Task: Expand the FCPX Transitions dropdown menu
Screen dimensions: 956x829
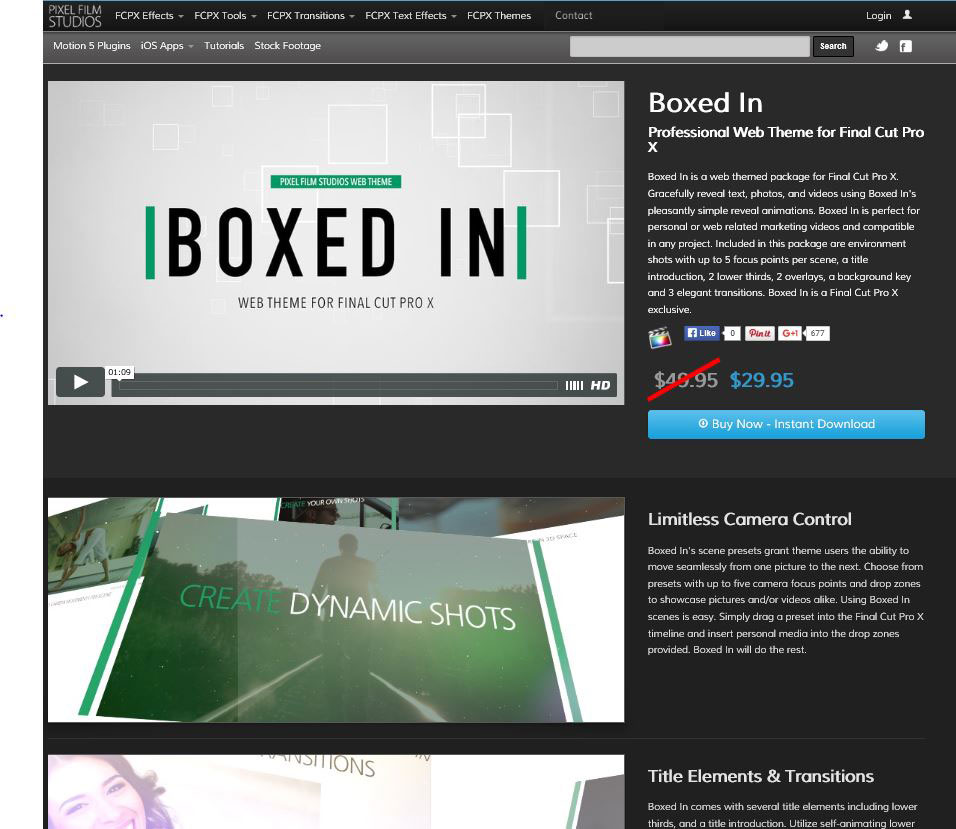Action: tap(311, 16)
